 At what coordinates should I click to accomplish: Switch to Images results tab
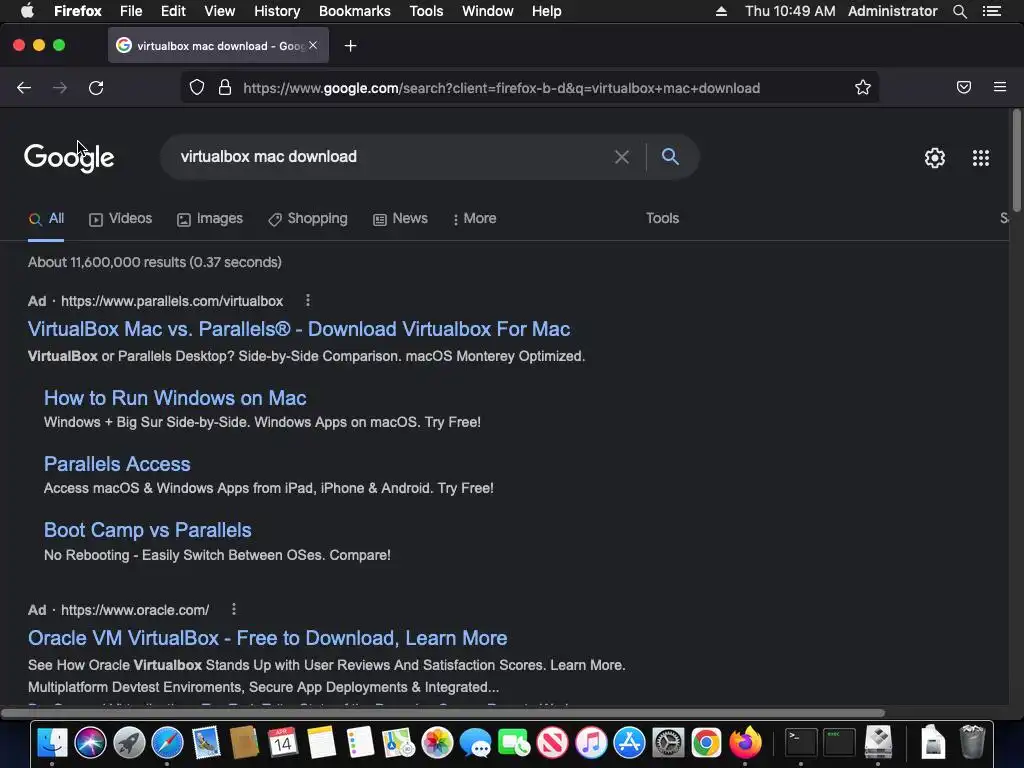[x=210, y=219]
